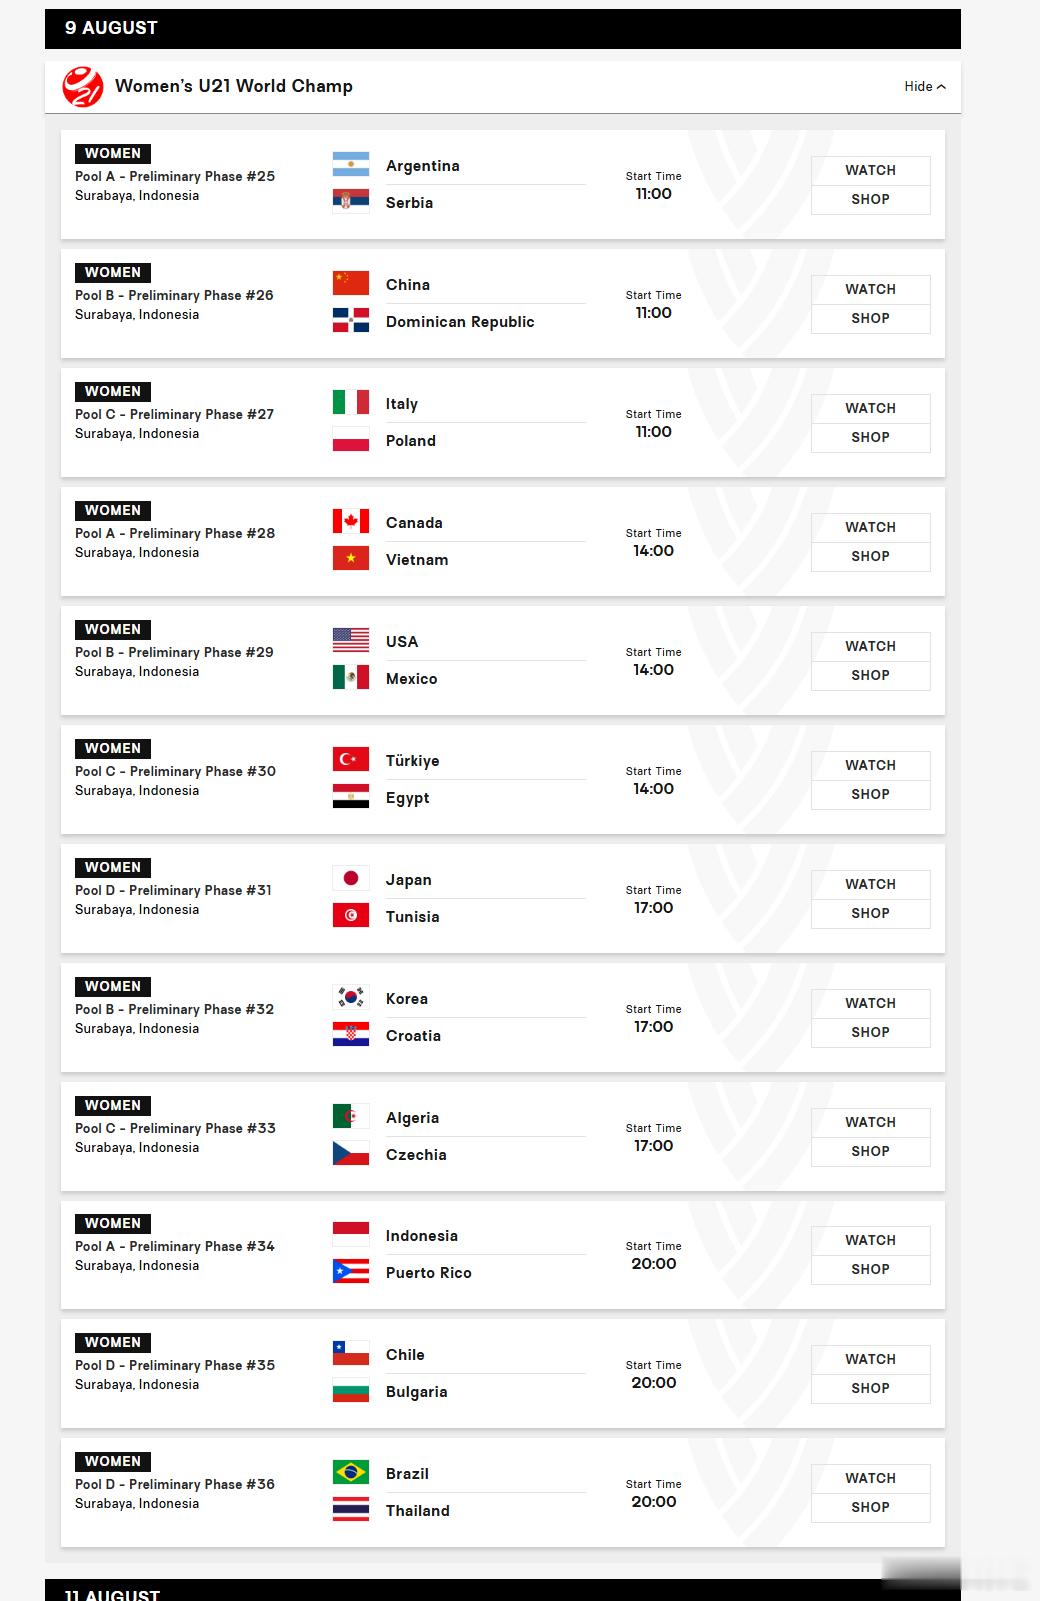1040x1601 pixels.
Task: Click the Women's U21 World Champ logo icon
Action: (x=82, y=86)
